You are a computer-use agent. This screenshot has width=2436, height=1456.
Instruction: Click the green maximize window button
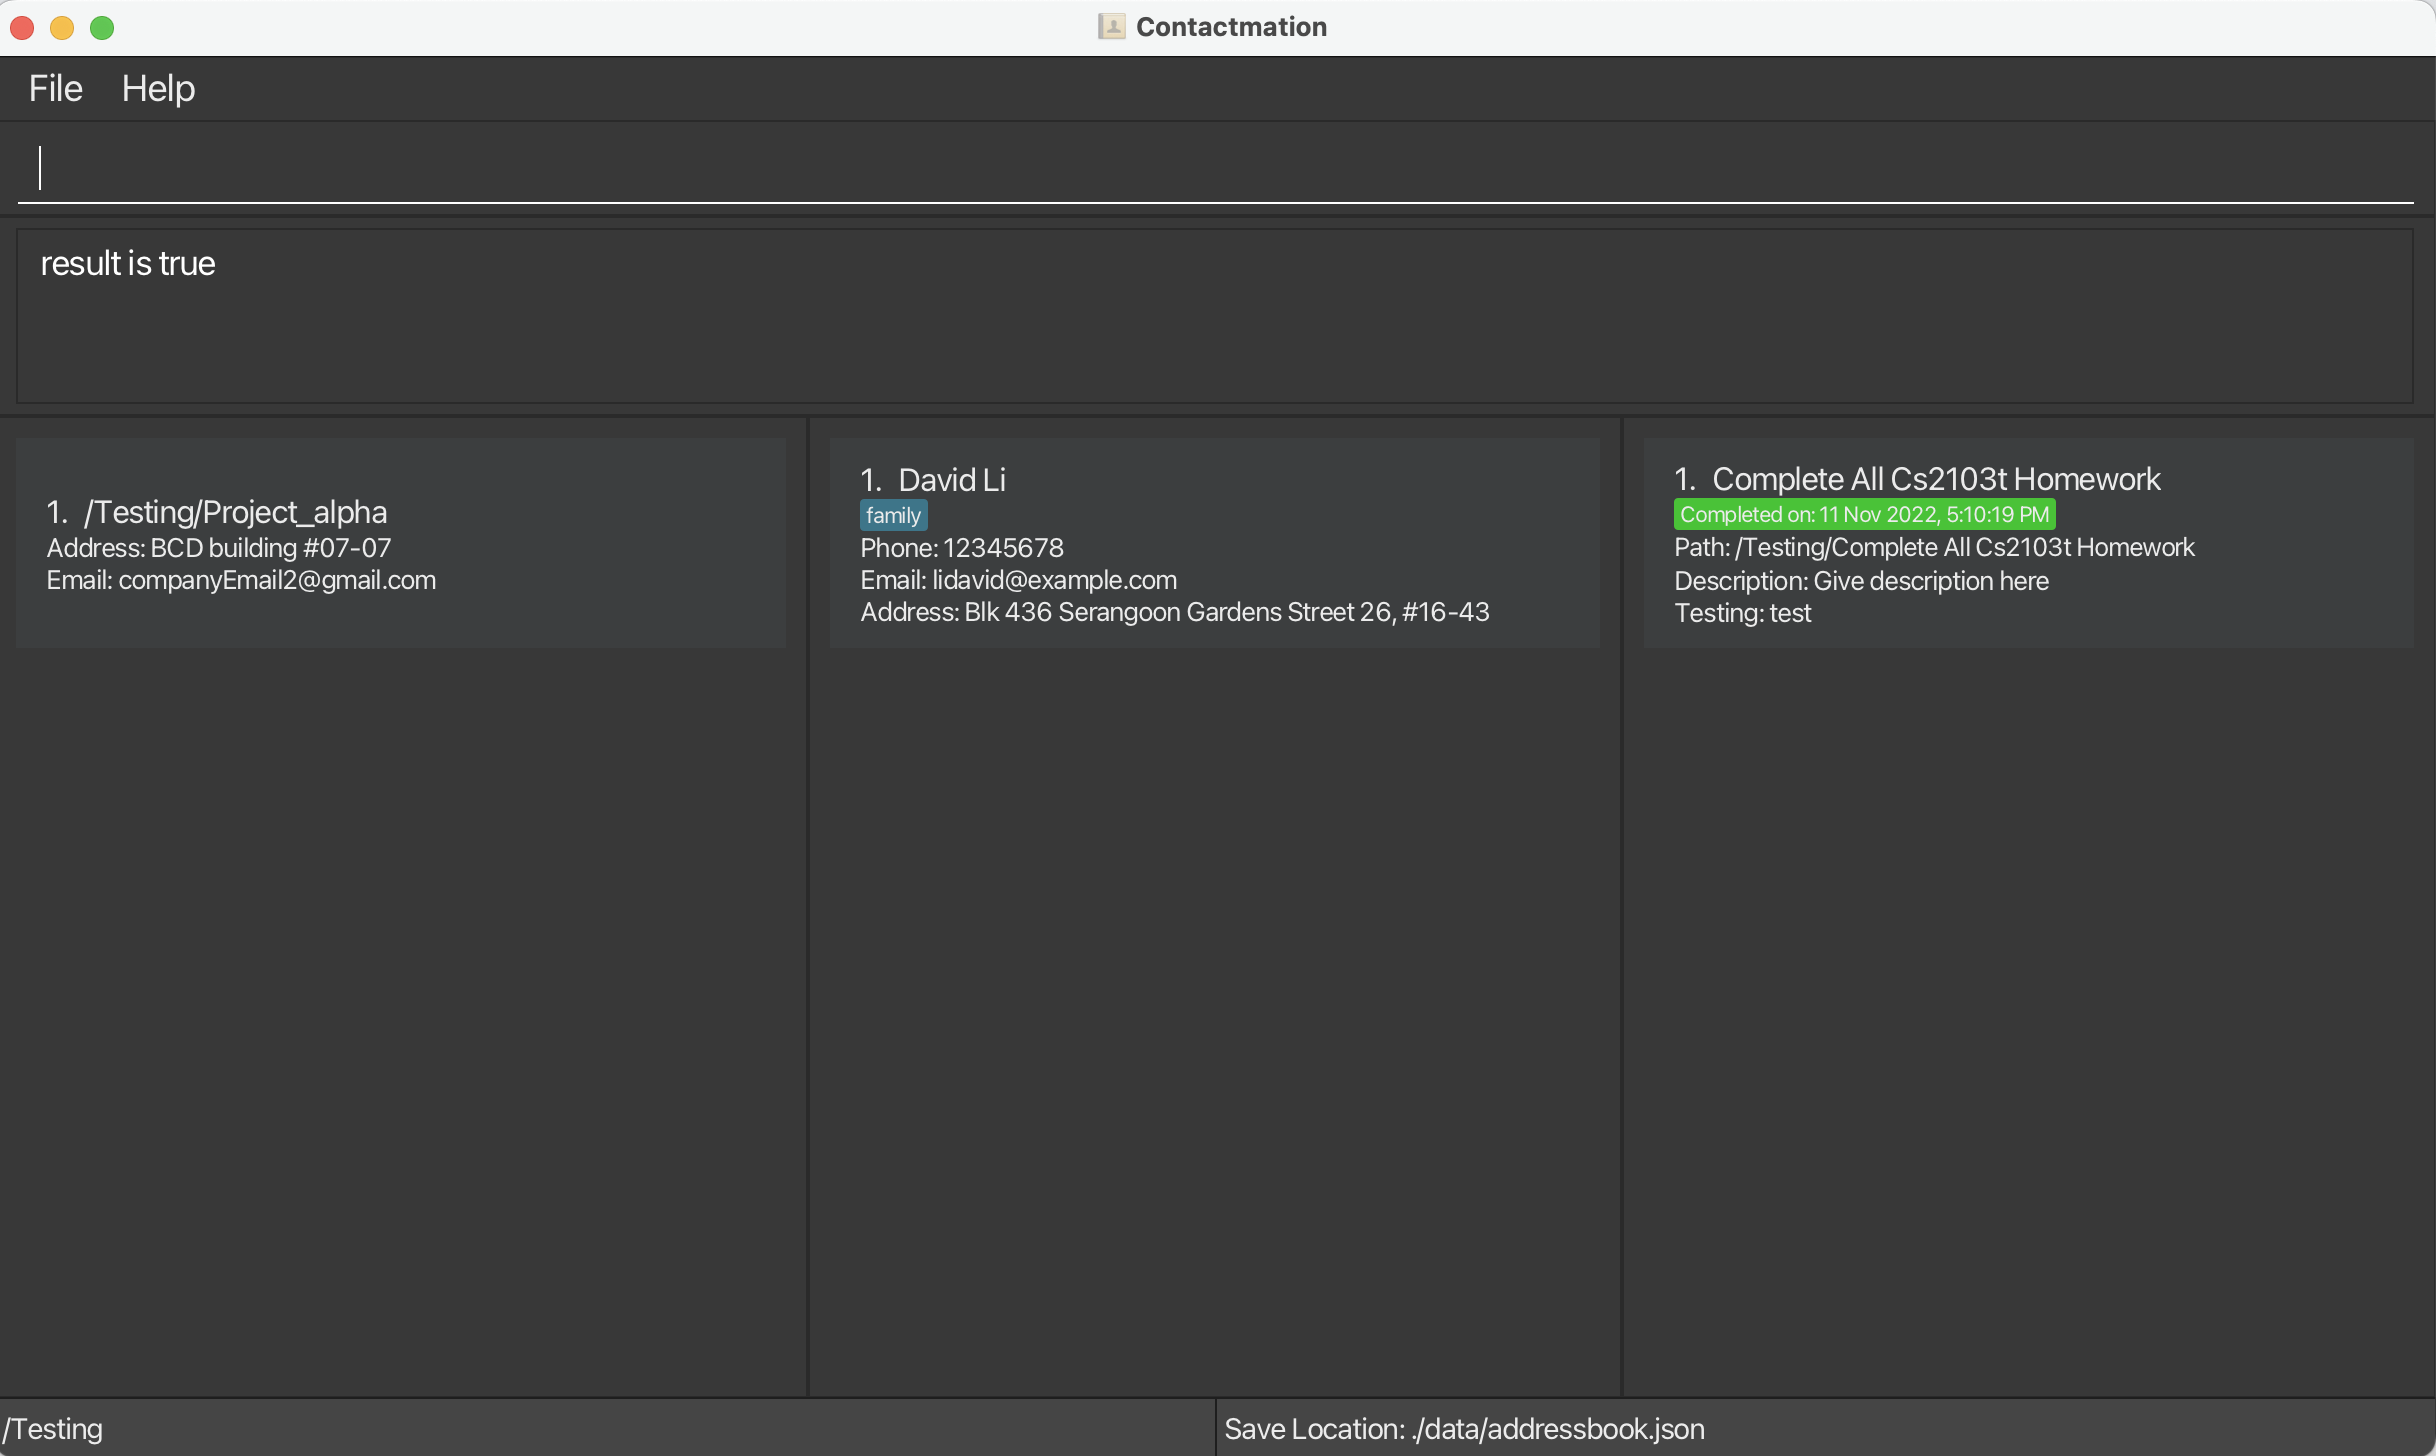click(x=102, y=28)
